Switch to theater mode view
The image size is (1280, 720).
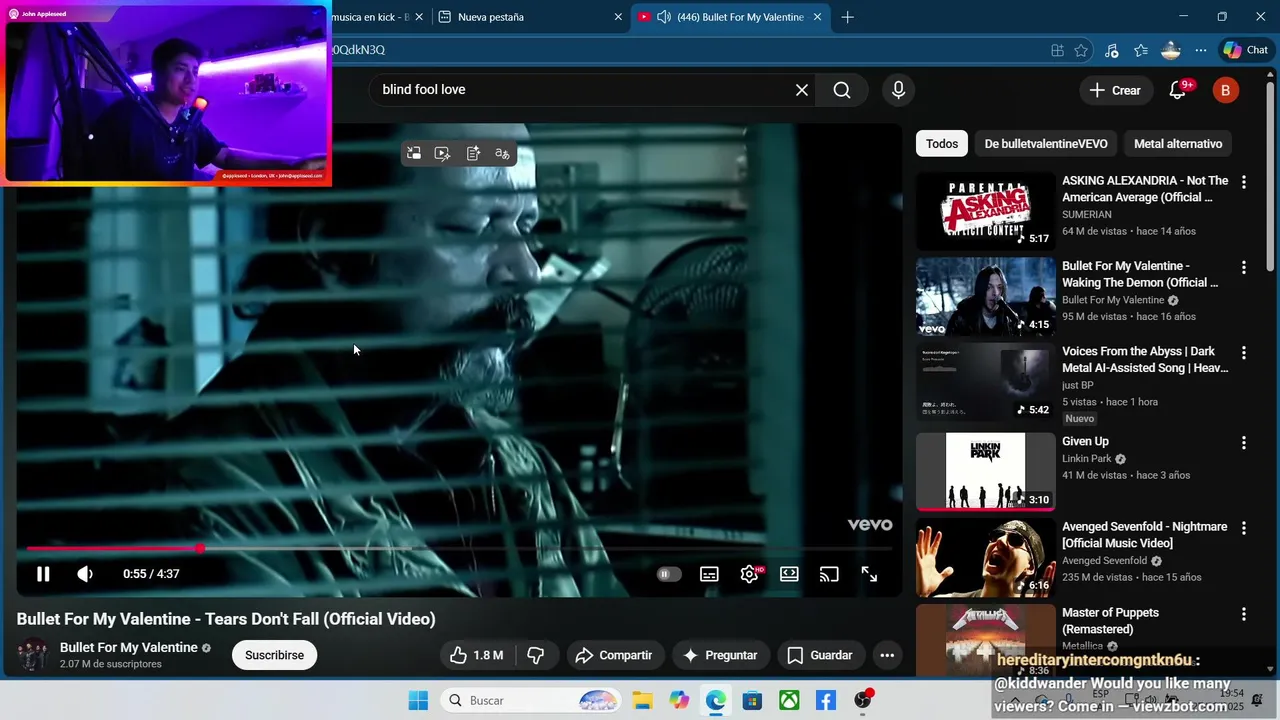pos(789,574)
